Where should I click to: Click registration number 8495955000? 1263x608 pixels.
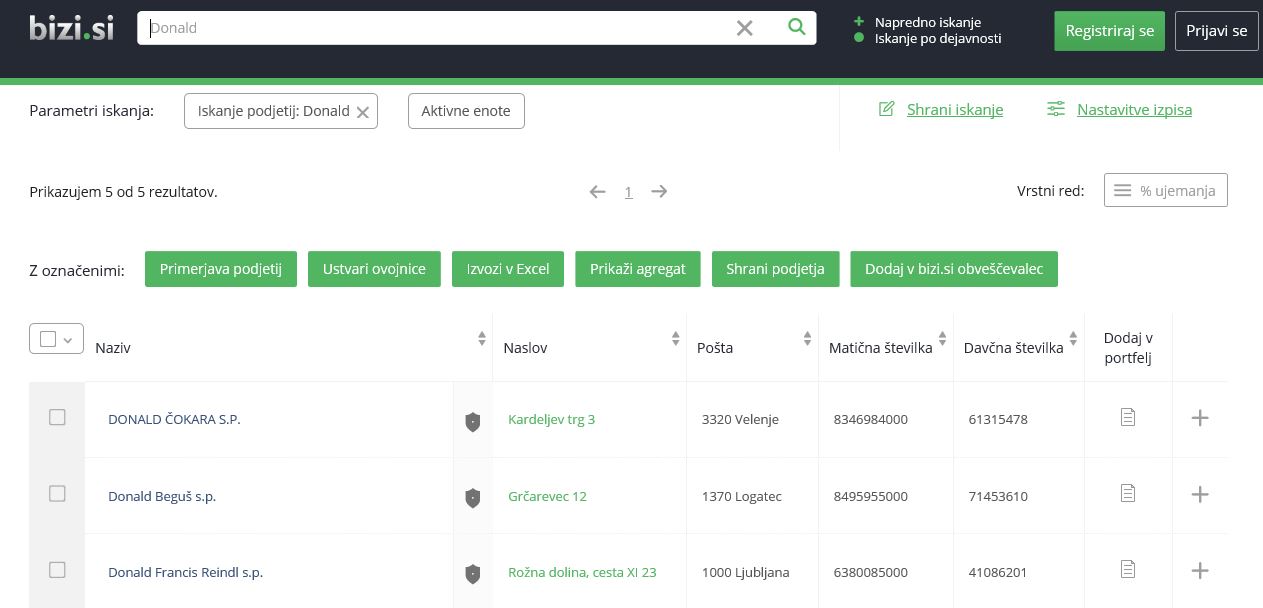point(870,496)
